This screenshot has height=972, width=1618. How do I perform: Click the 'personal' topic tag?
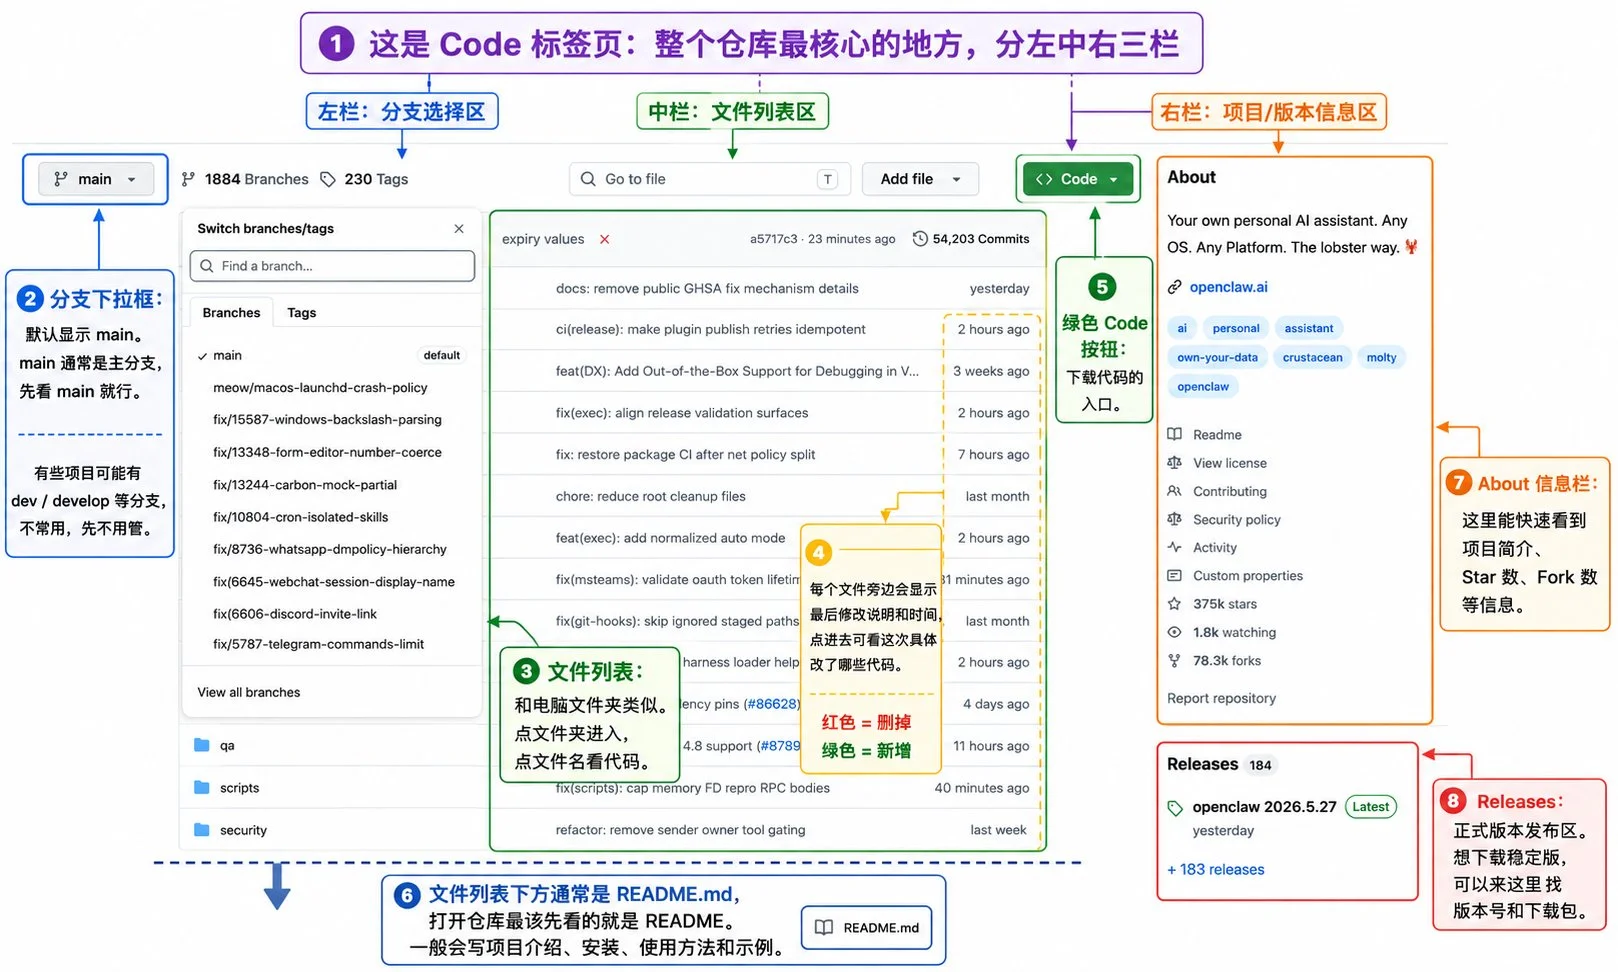click(x=1236, y=328)
